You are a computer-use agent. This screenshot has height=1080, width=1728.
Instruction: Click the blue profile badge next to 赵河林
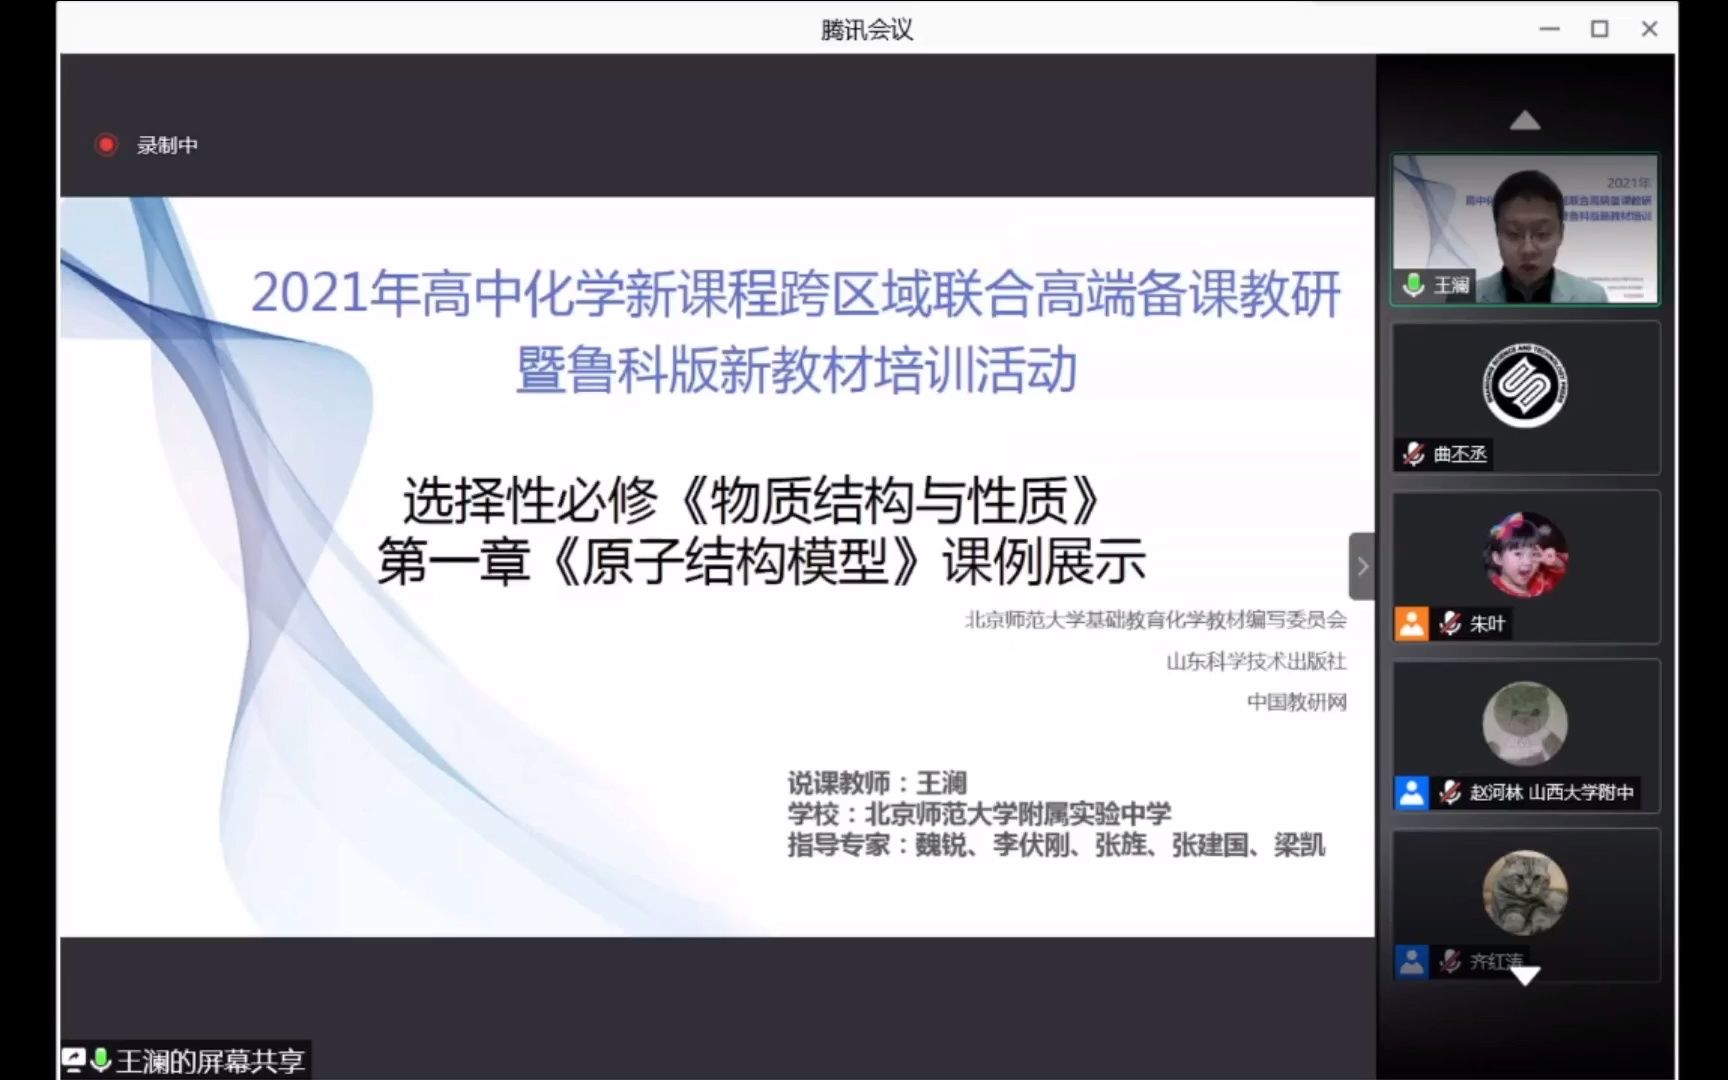click(1411, 793)
